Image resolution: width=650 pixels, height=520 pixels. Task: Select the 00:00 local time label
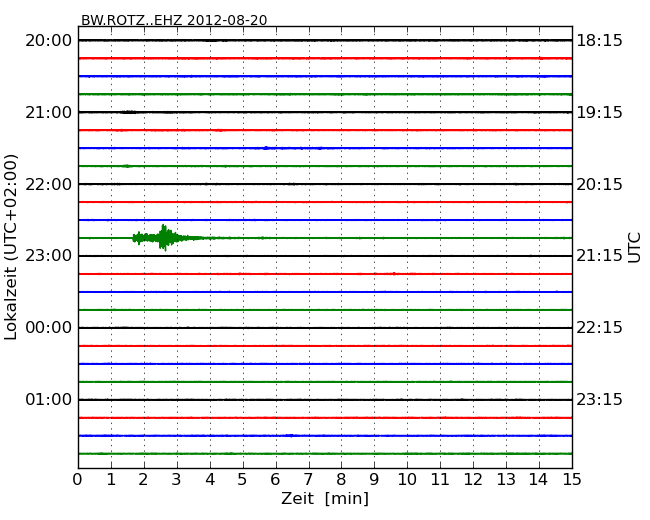tap(49, 328)
